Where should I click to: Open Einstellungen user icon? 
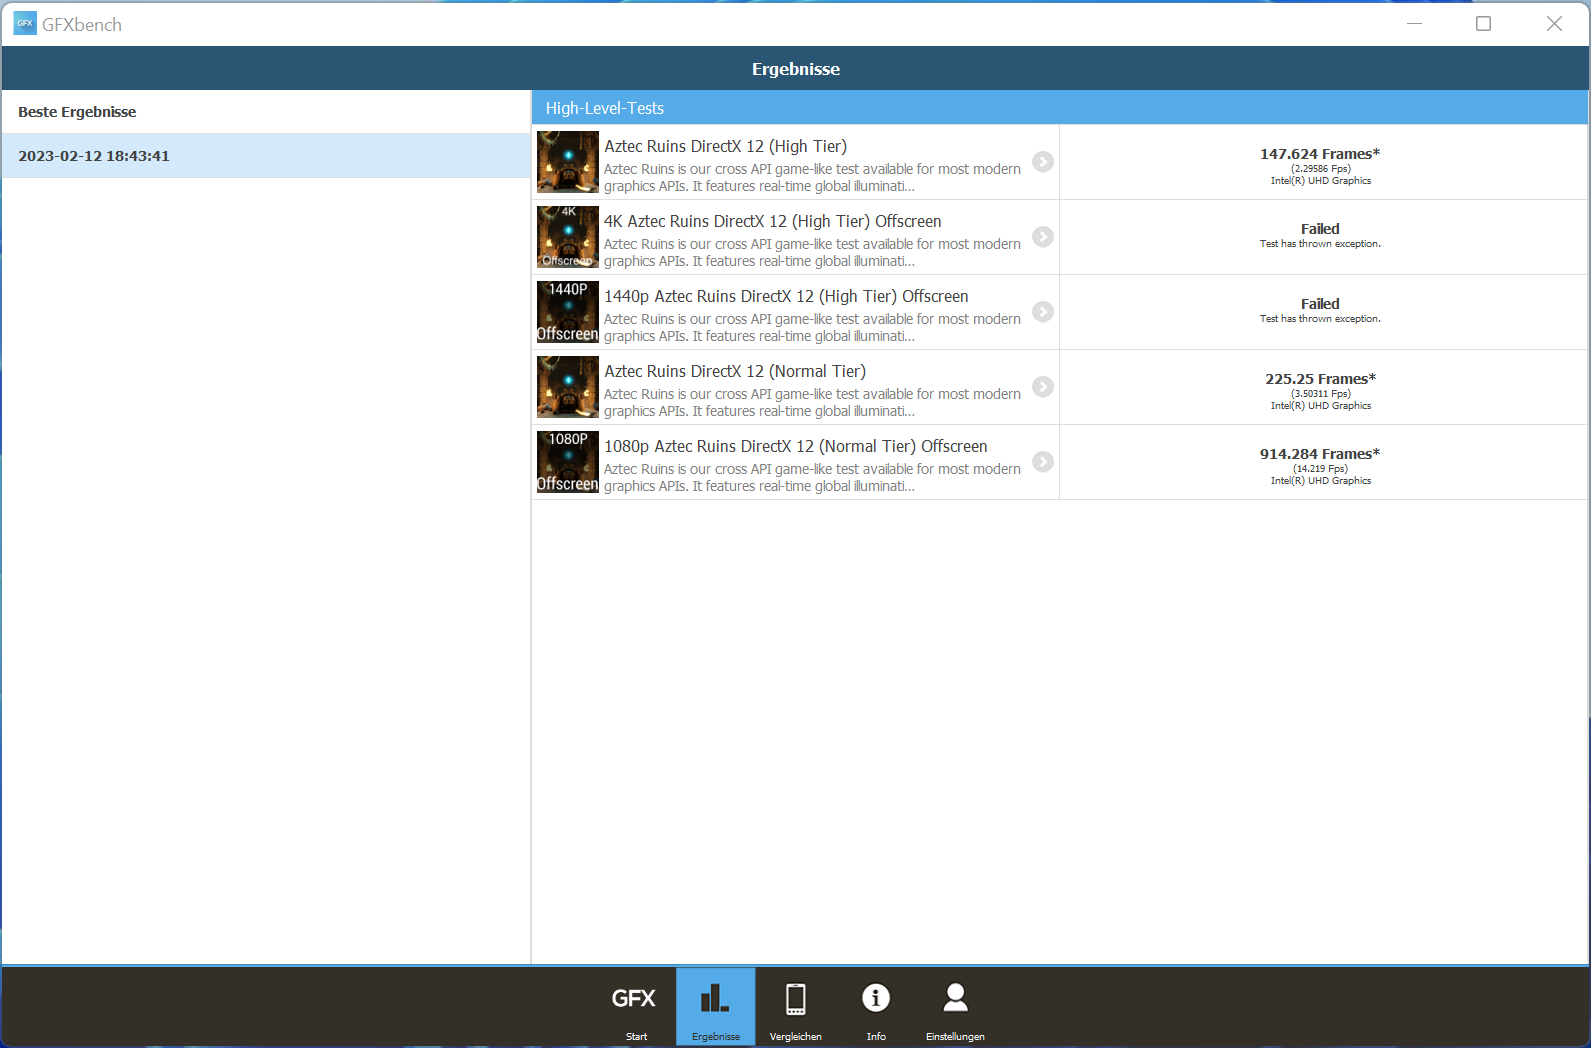click(x=955, y=1007)
